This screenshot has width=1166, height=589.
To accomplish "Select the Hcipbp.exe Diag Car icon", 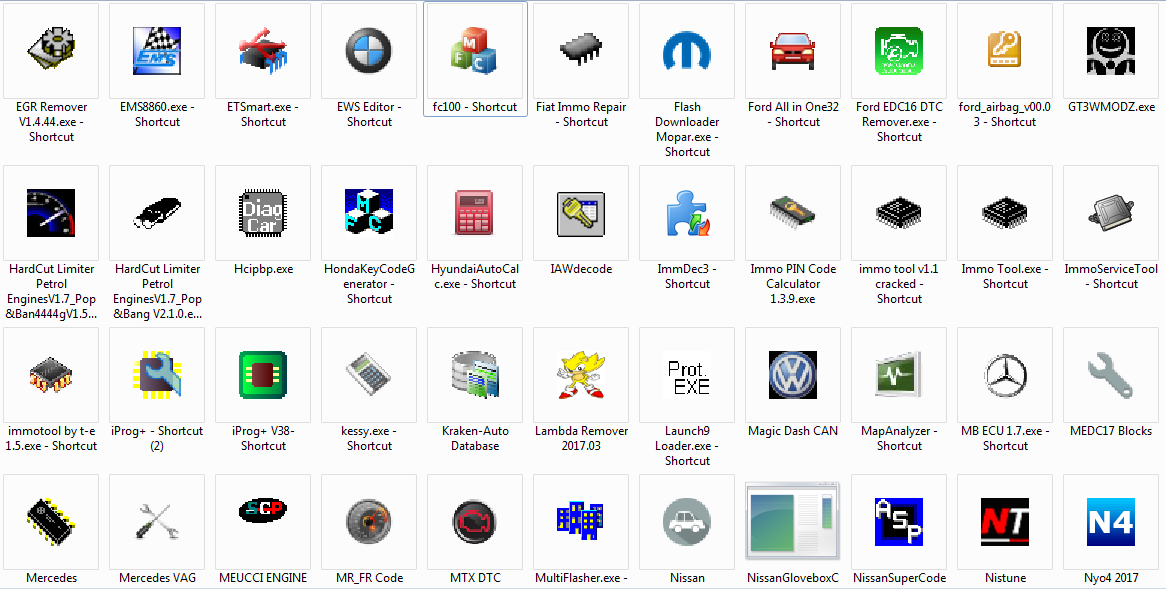I will [263, 212].
